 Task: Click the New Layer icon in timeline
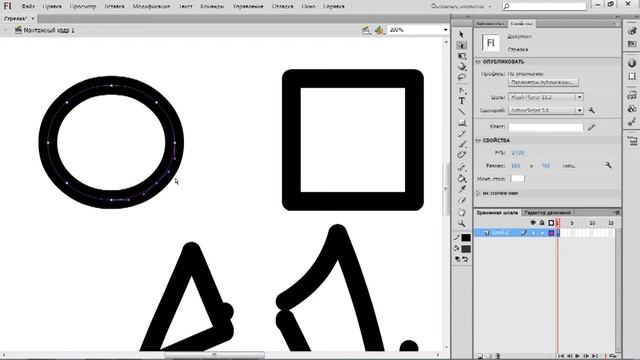point(480,356)
